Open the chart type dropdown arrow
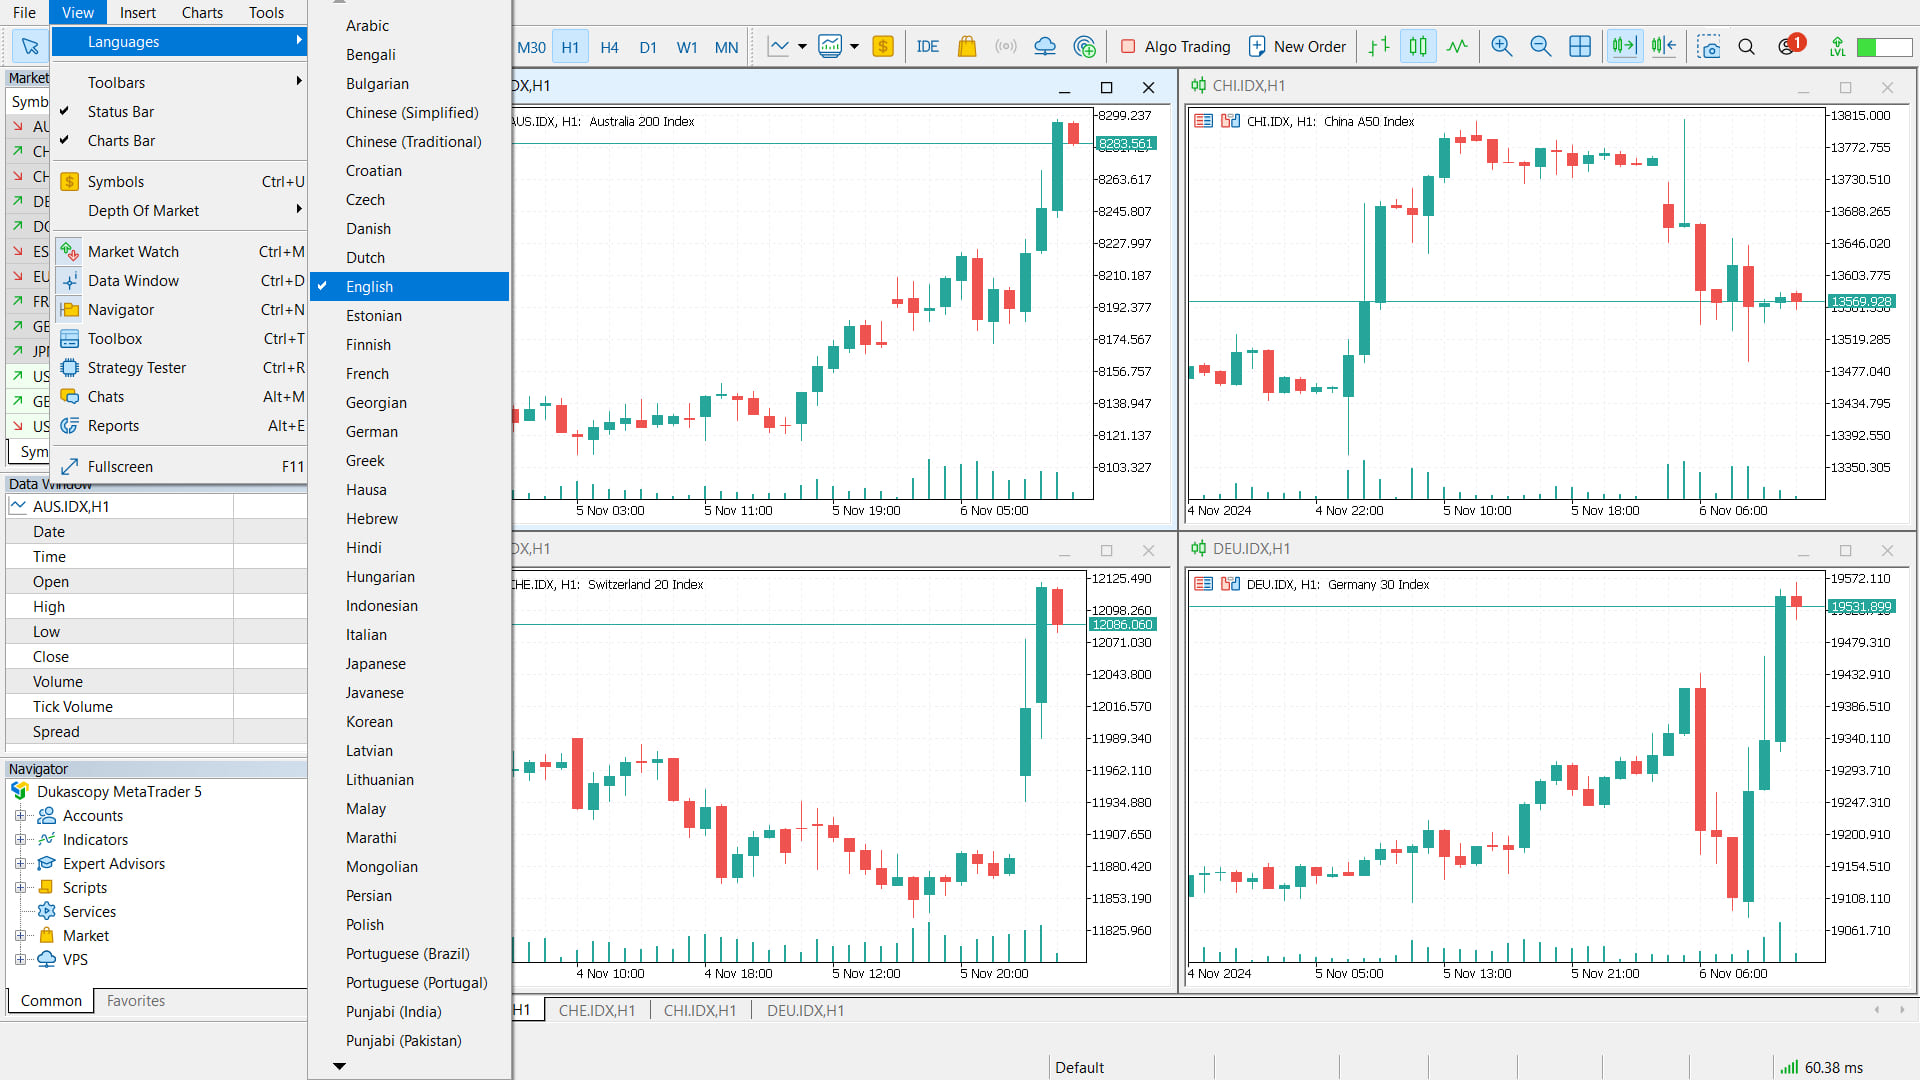 coord(802,46)
